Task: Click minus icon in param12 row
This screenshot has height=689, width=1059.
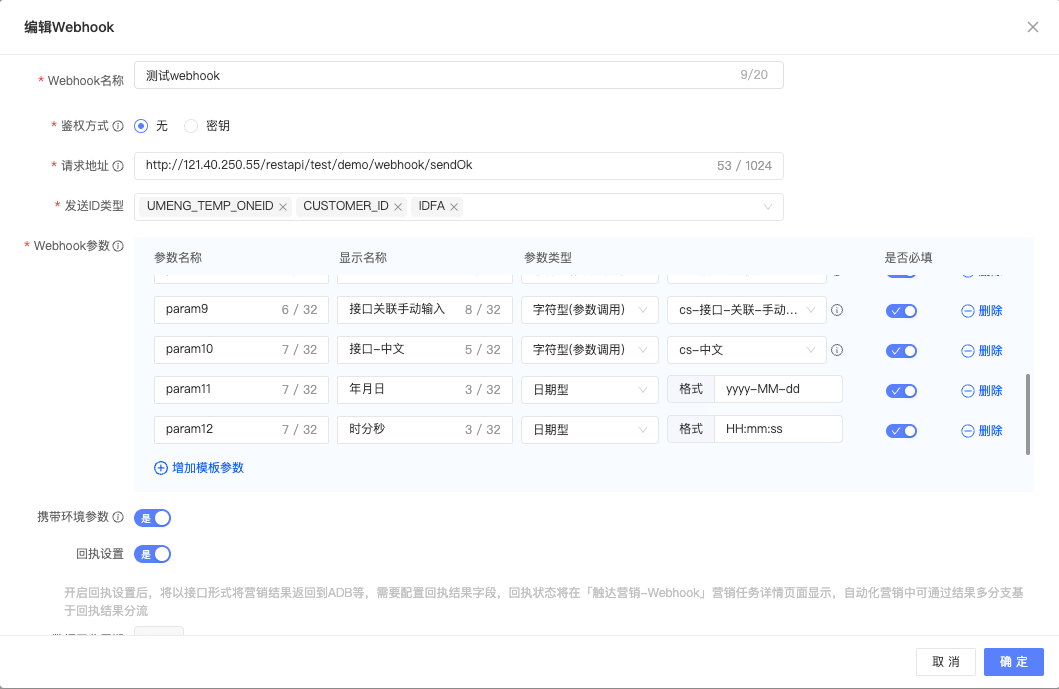Action: pos(967,430)
